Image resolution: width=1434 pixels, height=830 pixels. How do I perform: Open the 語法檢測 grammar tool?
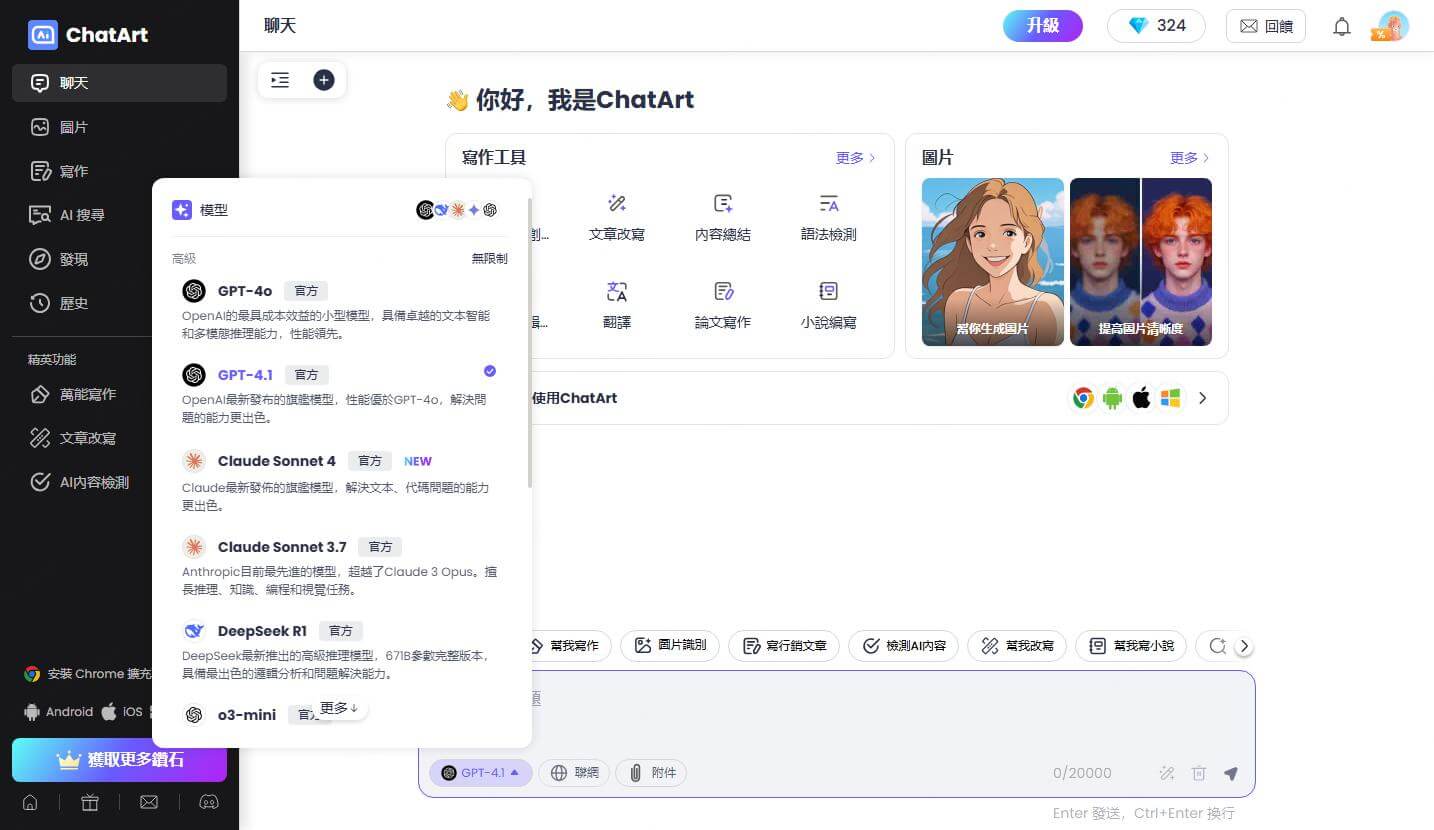click(829, 217)
